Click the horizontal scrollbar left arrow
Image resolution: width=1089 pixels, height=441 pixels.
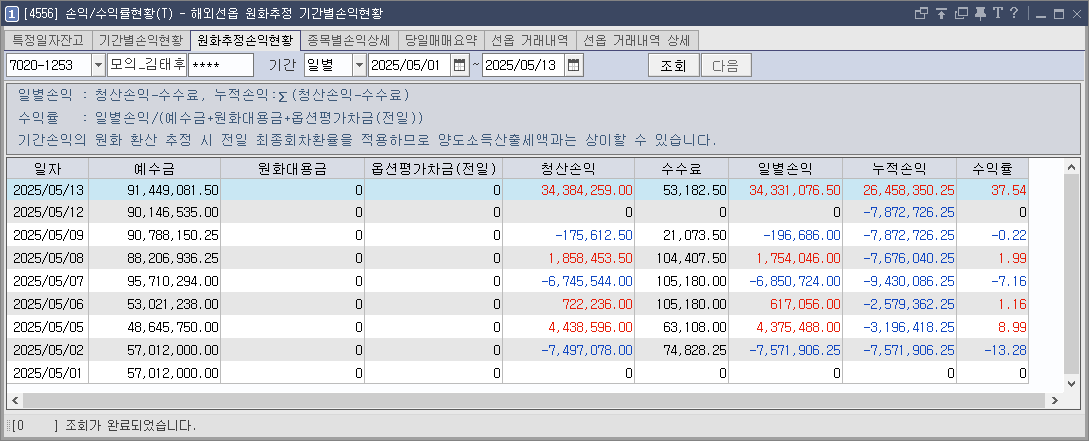(15, 401)
